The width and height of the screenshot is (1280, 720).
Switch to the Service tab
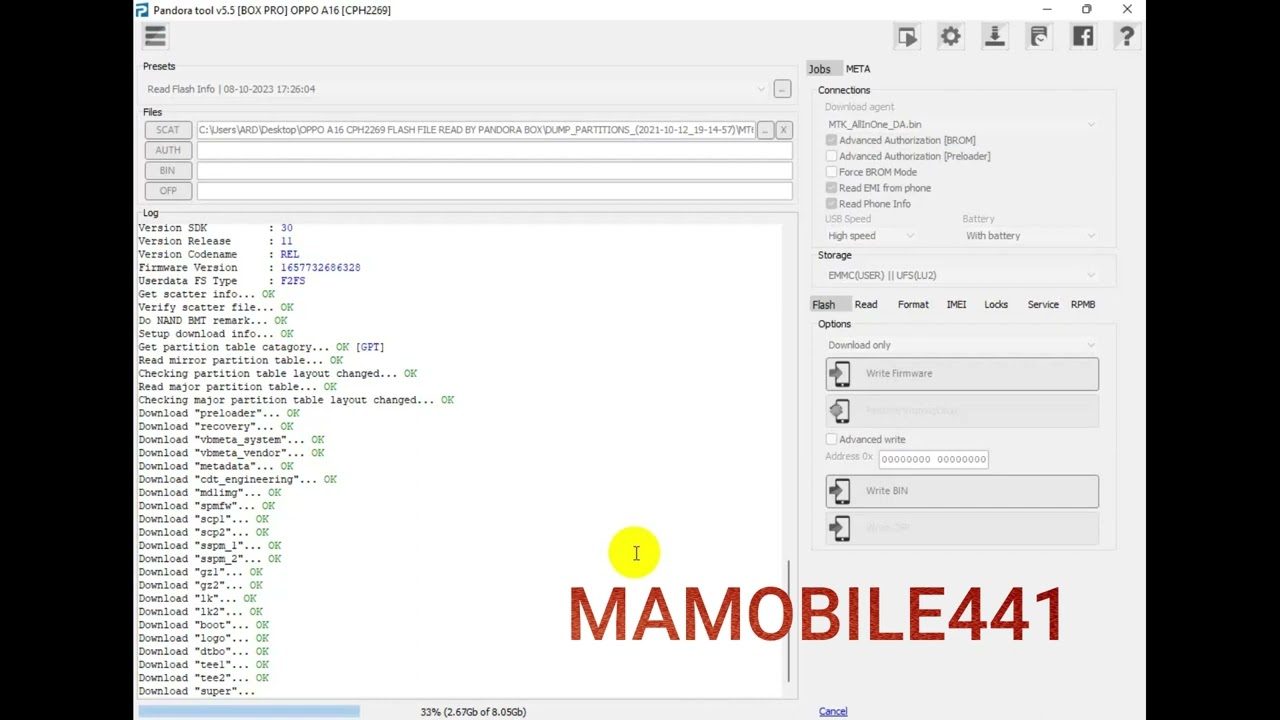pyautogui.click(x=1043, y=304)
